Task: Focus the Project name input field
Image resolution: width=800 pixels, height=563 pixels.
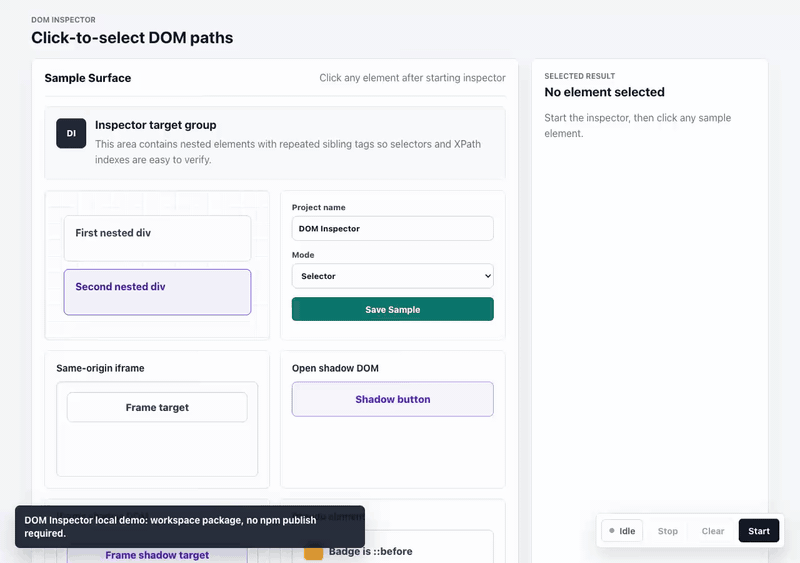Action: point(392,229)
